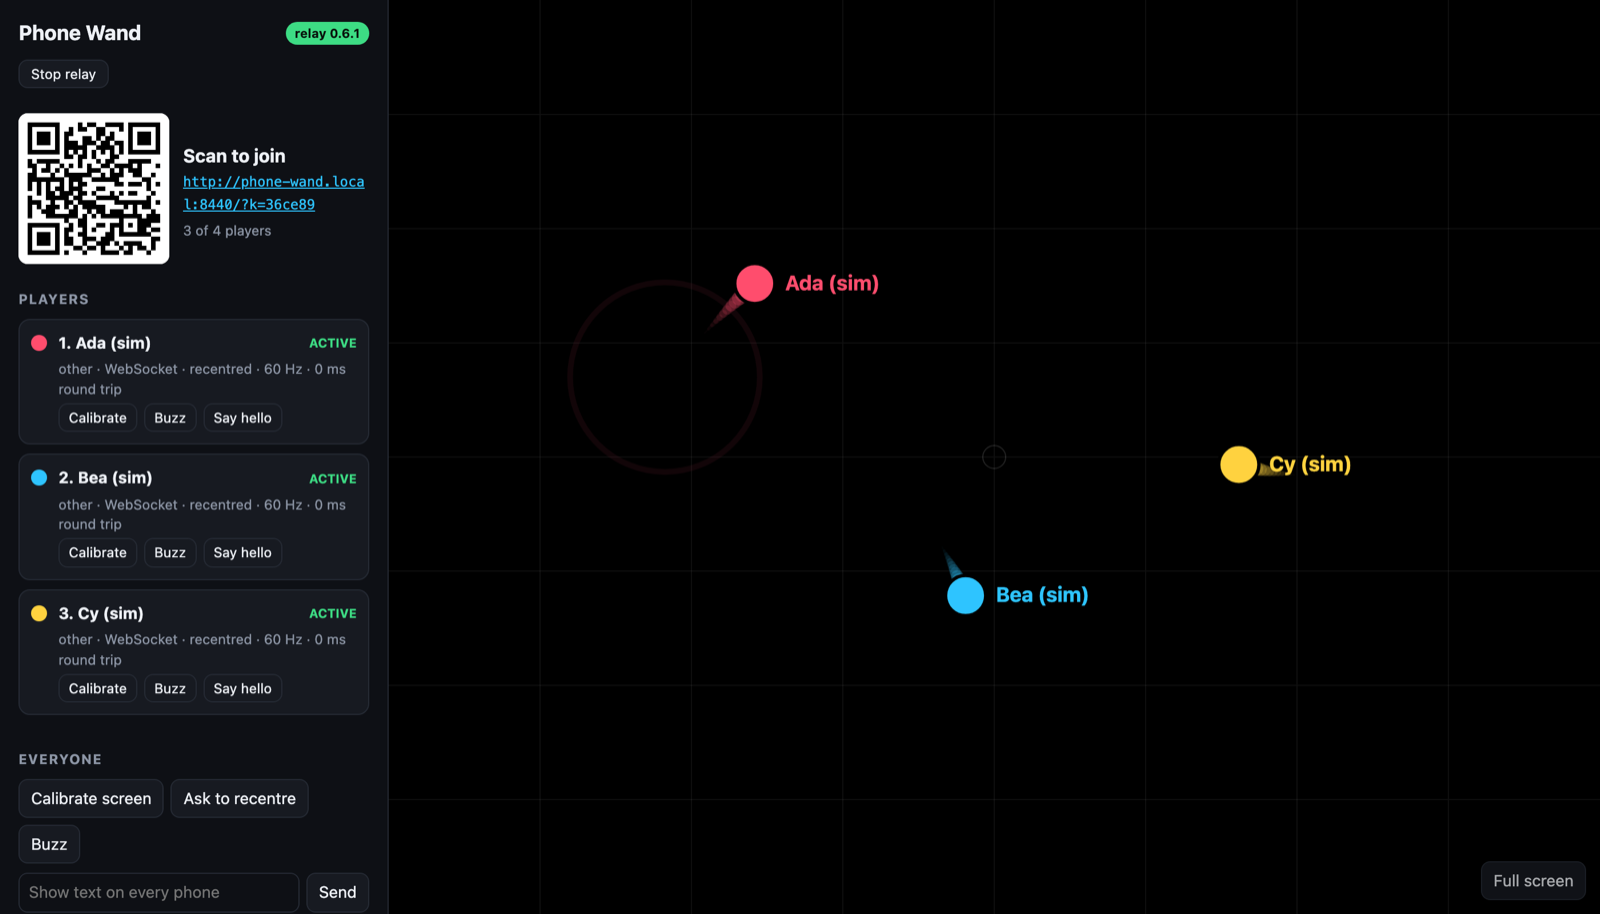This screenshot has width=1600, height=914.
Task: Send the text to all phones
Action: pos(338,892)
